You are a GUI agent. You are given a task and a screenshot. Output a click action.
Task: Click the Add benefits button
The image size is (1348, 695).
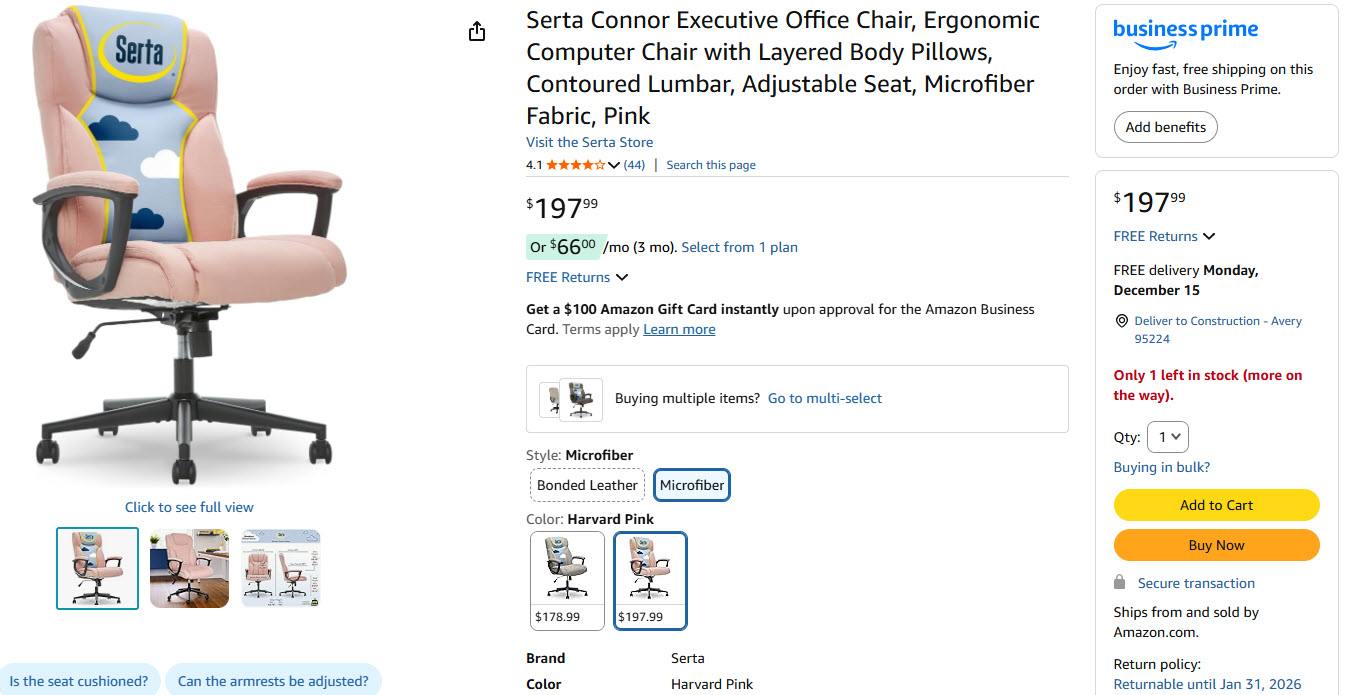1165,127
